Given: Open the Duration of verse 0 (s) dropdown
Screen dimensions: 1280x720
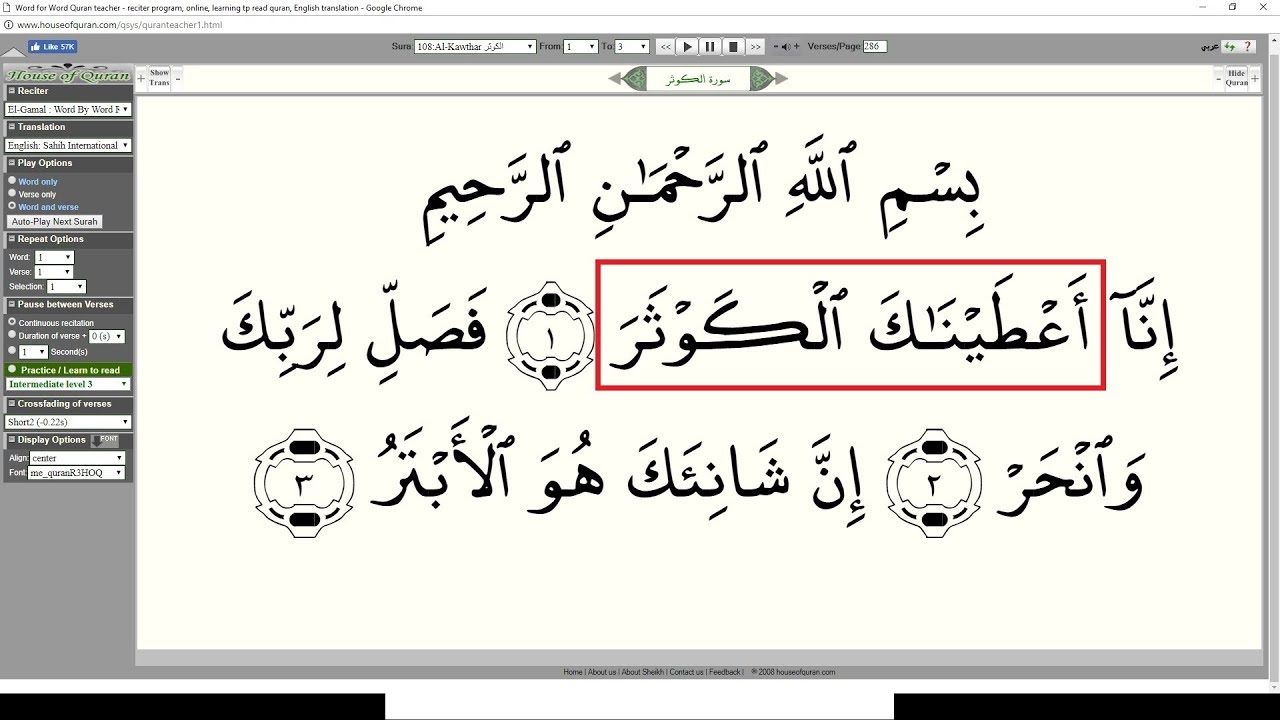Looking at the screenshot, I should click(107, 336).
